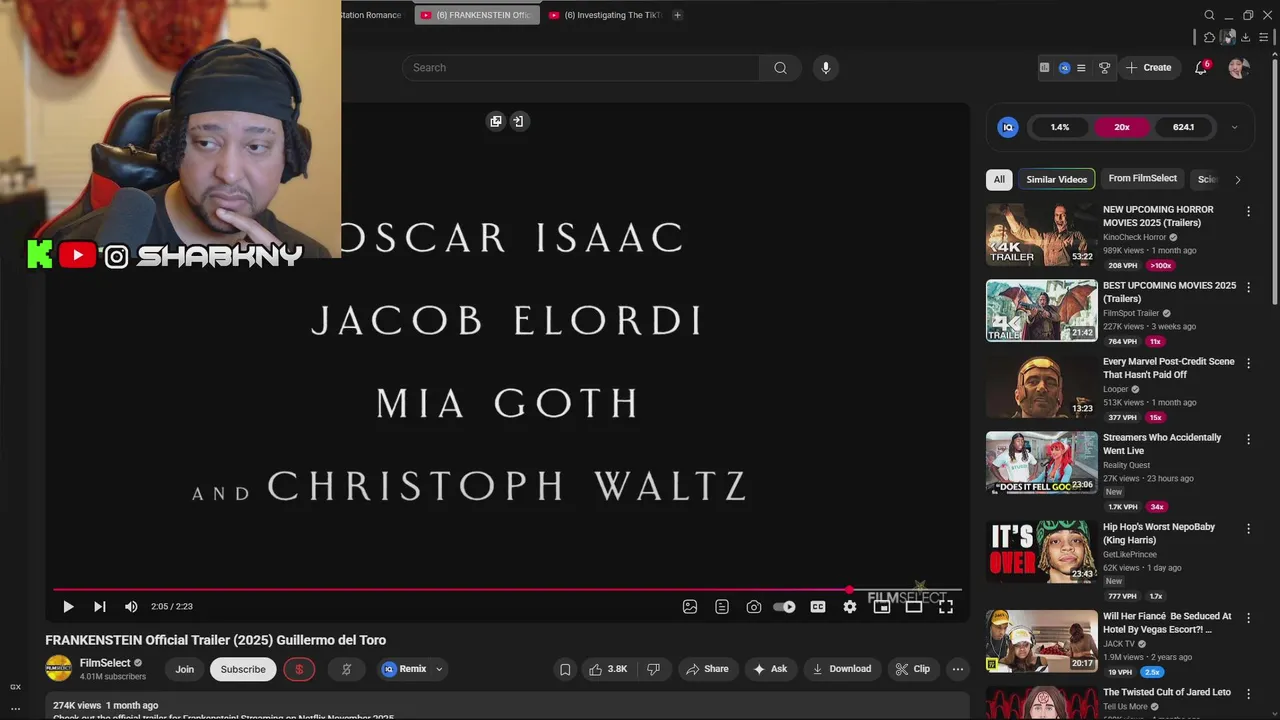Viewport: 1280px width, 720px height.
Task: Open the New Upcoming Horror Movies 2025 thumbnail
Action: (x=1041, y=235)
